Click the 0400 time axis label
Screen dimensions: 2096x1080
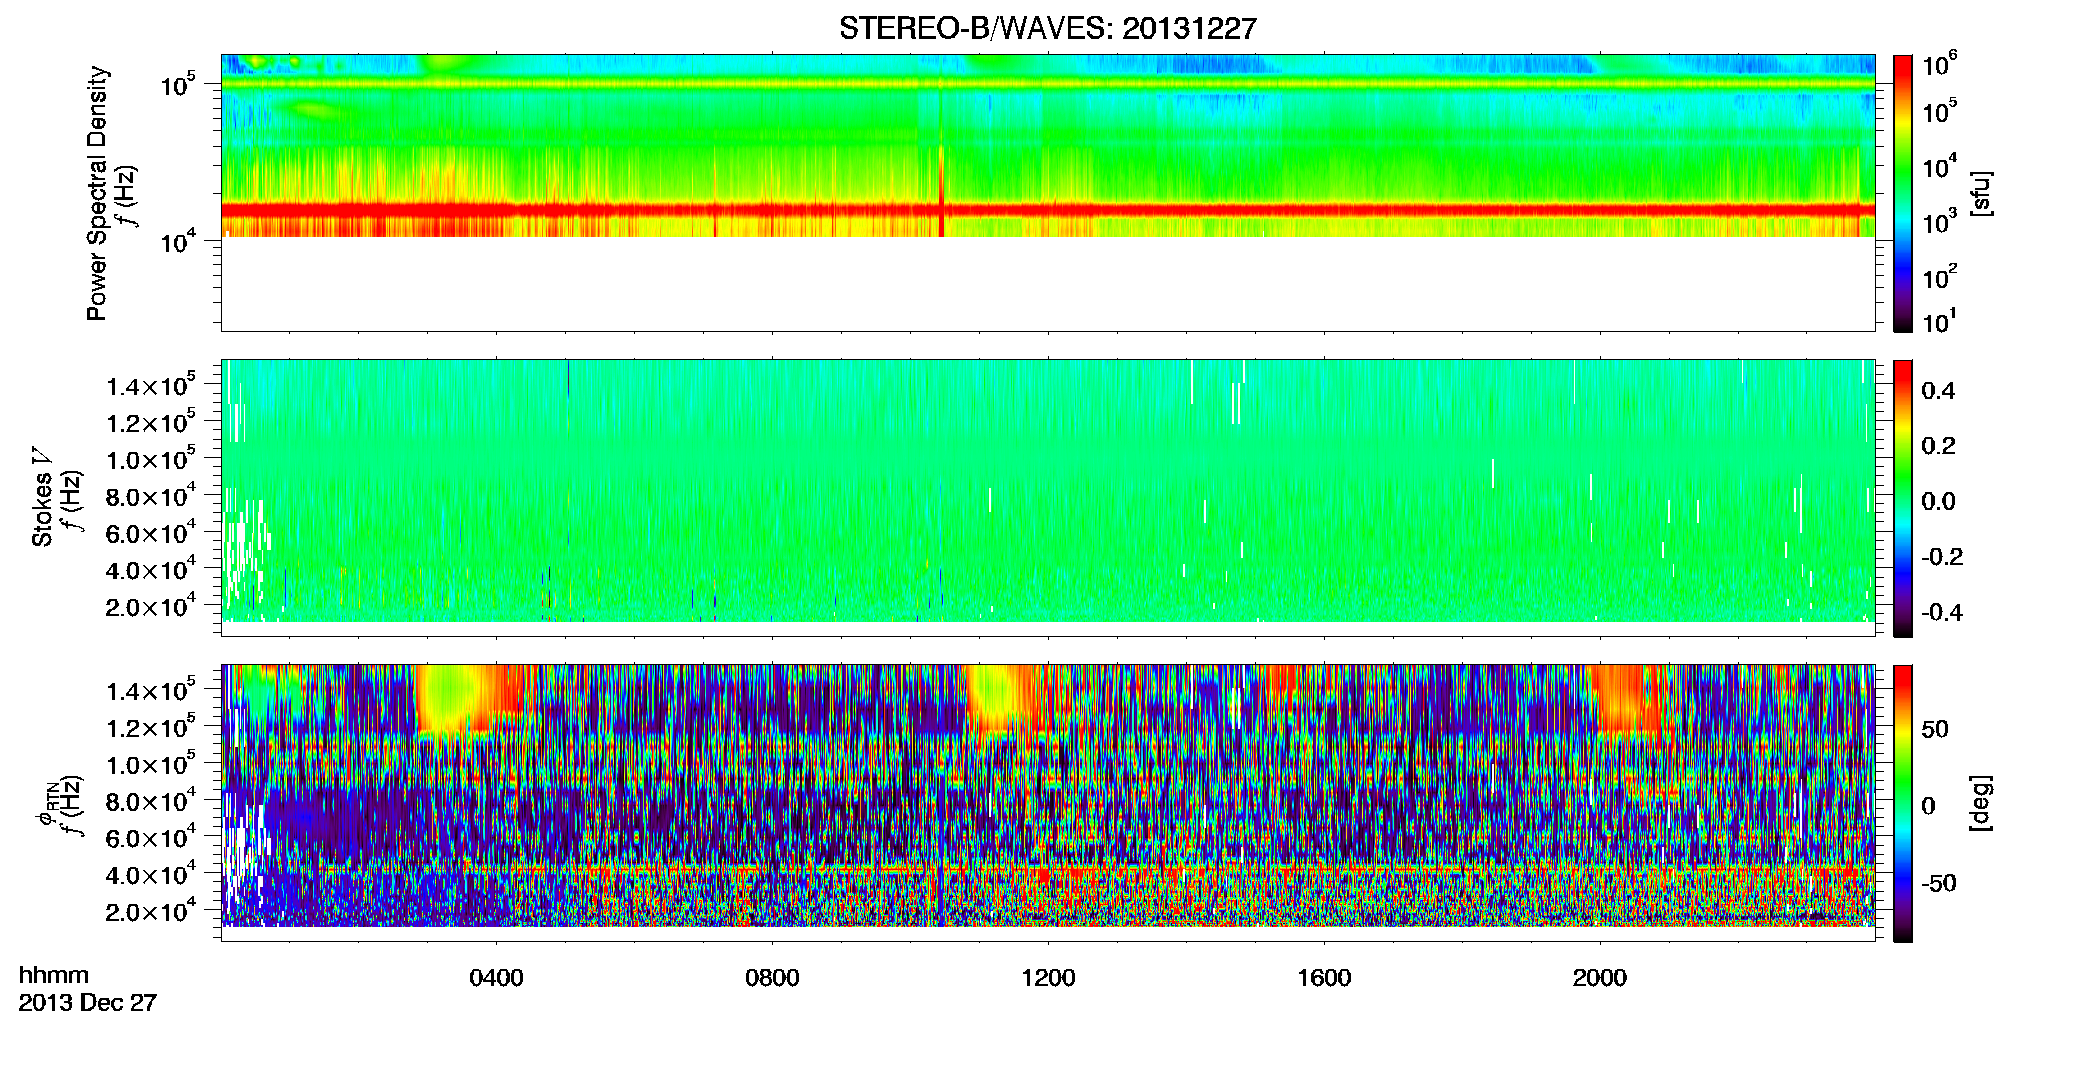(496, 978)
